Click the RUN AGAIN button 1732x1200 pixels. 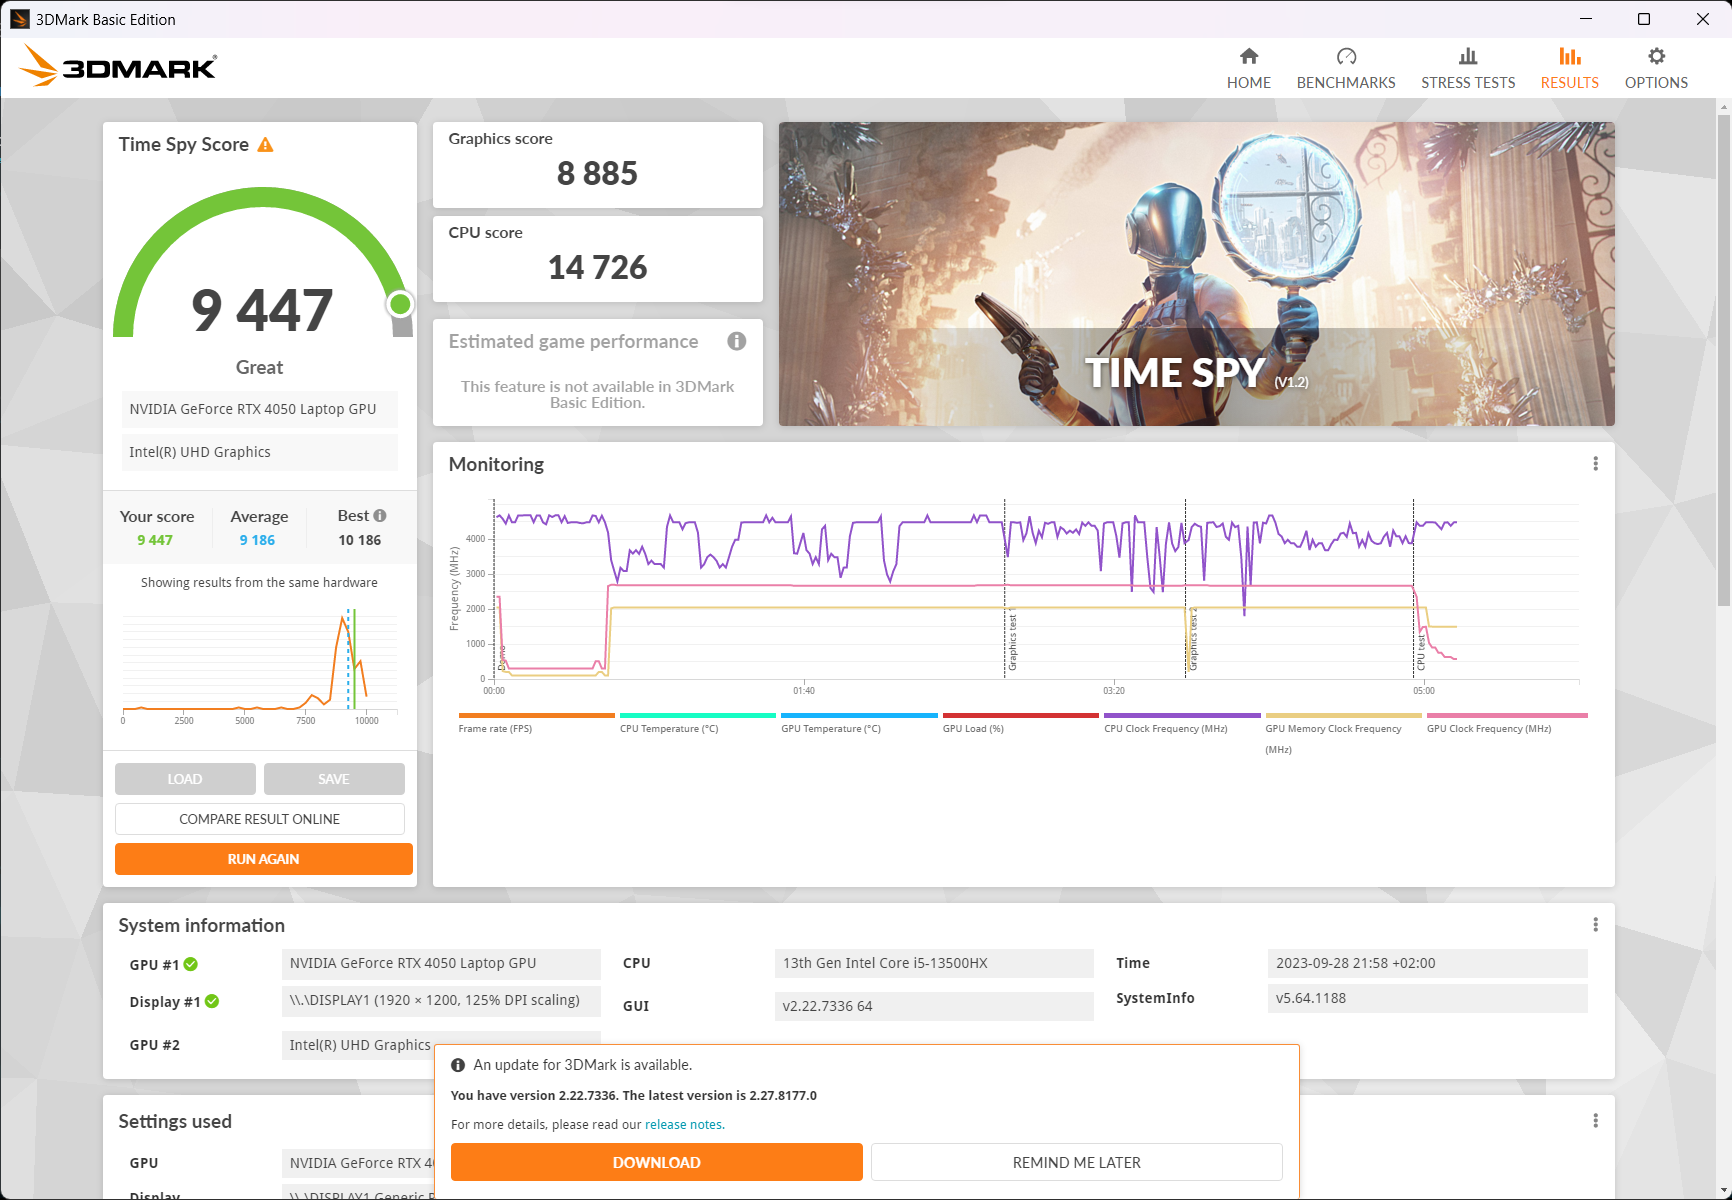[264, 859]
